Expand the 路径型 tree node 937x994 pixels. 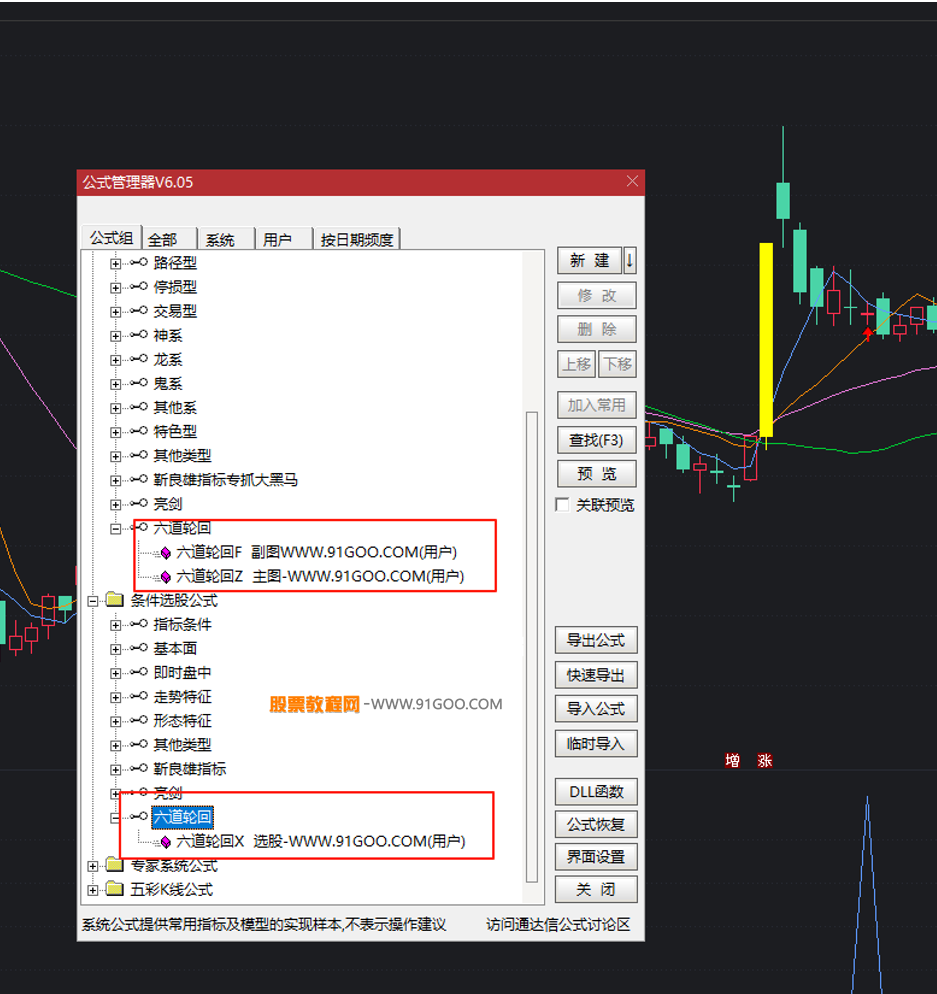click(x=116, y=264)
